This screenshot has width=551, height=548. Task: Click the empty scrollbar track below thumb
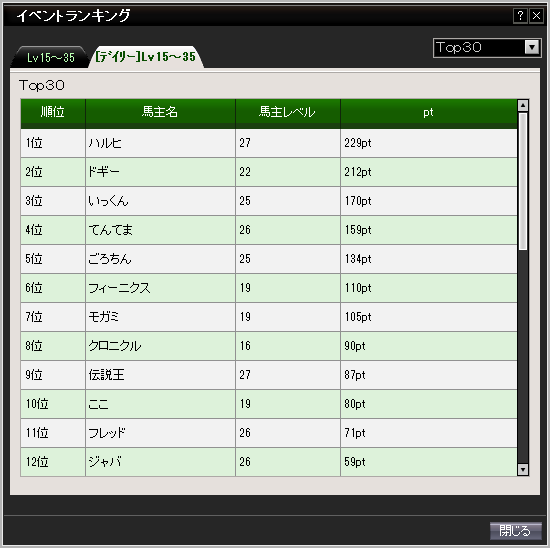coord(523,357)
